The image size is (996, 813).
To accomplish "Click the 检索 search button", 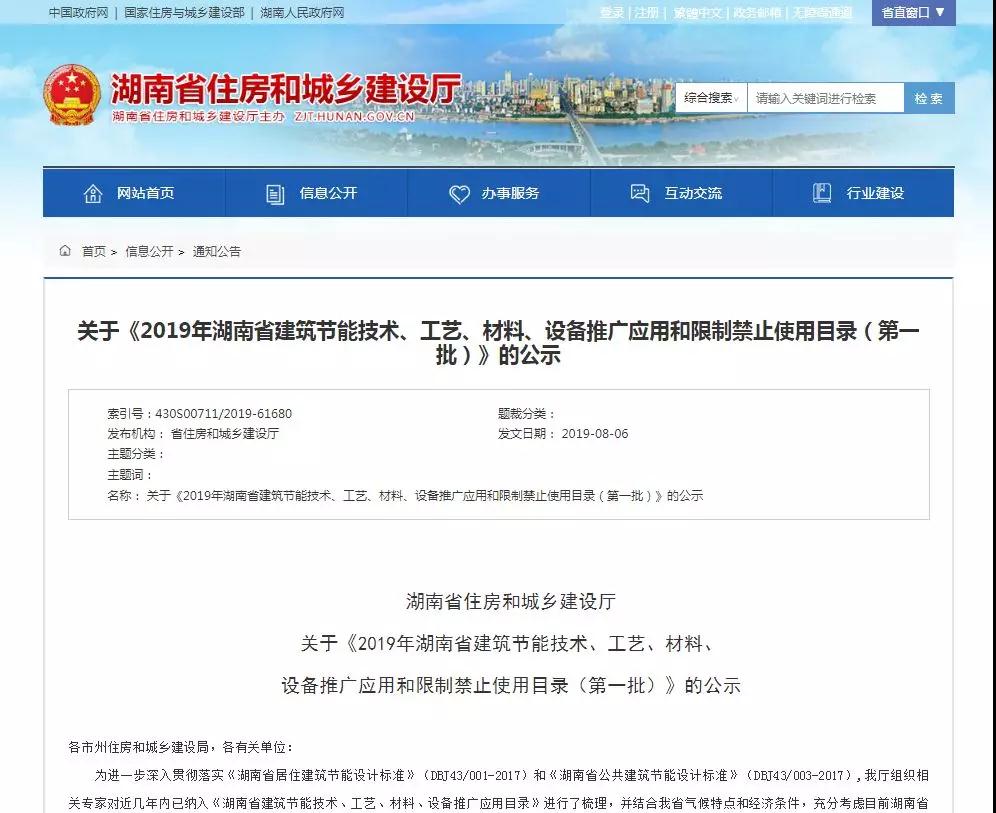I will tap(928, 97).
